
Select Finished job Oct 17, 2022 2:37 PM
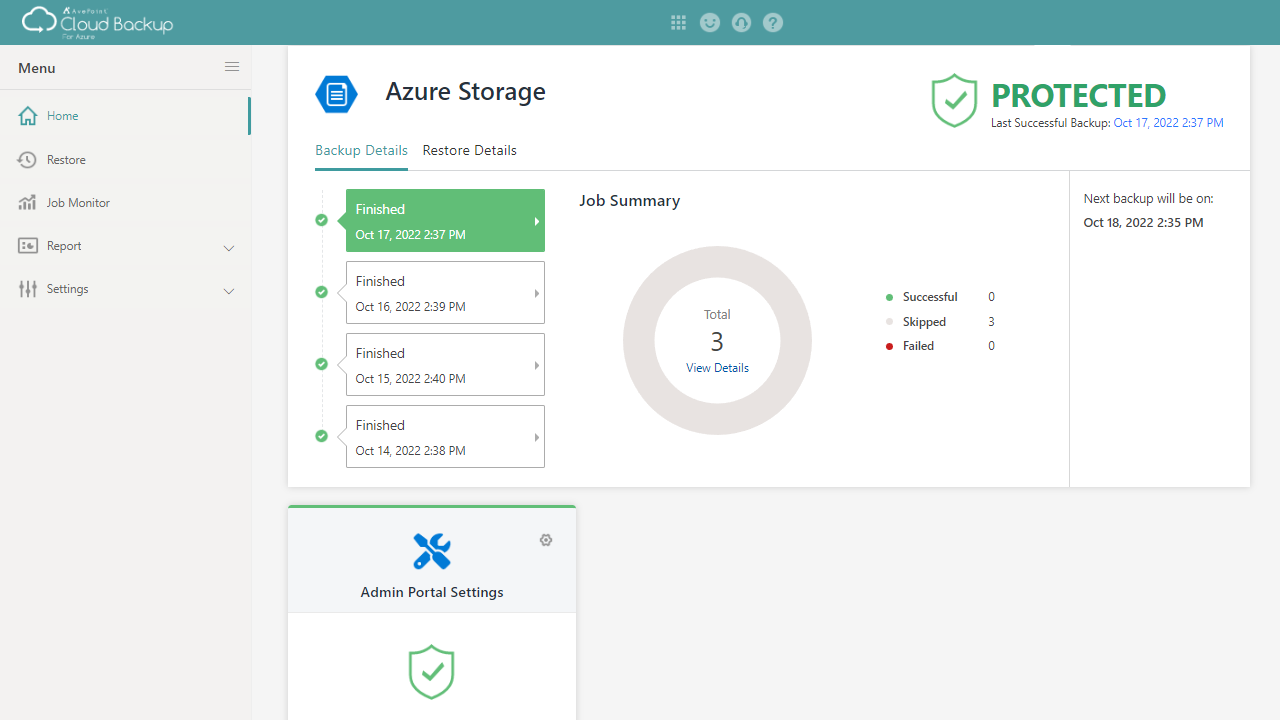(445, 221)
